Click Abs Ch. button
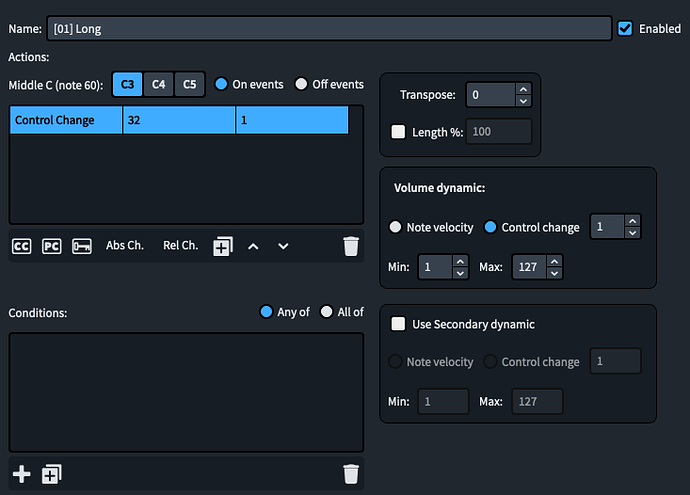The width and height of the screenshot is (690, 495). (125, 245)
